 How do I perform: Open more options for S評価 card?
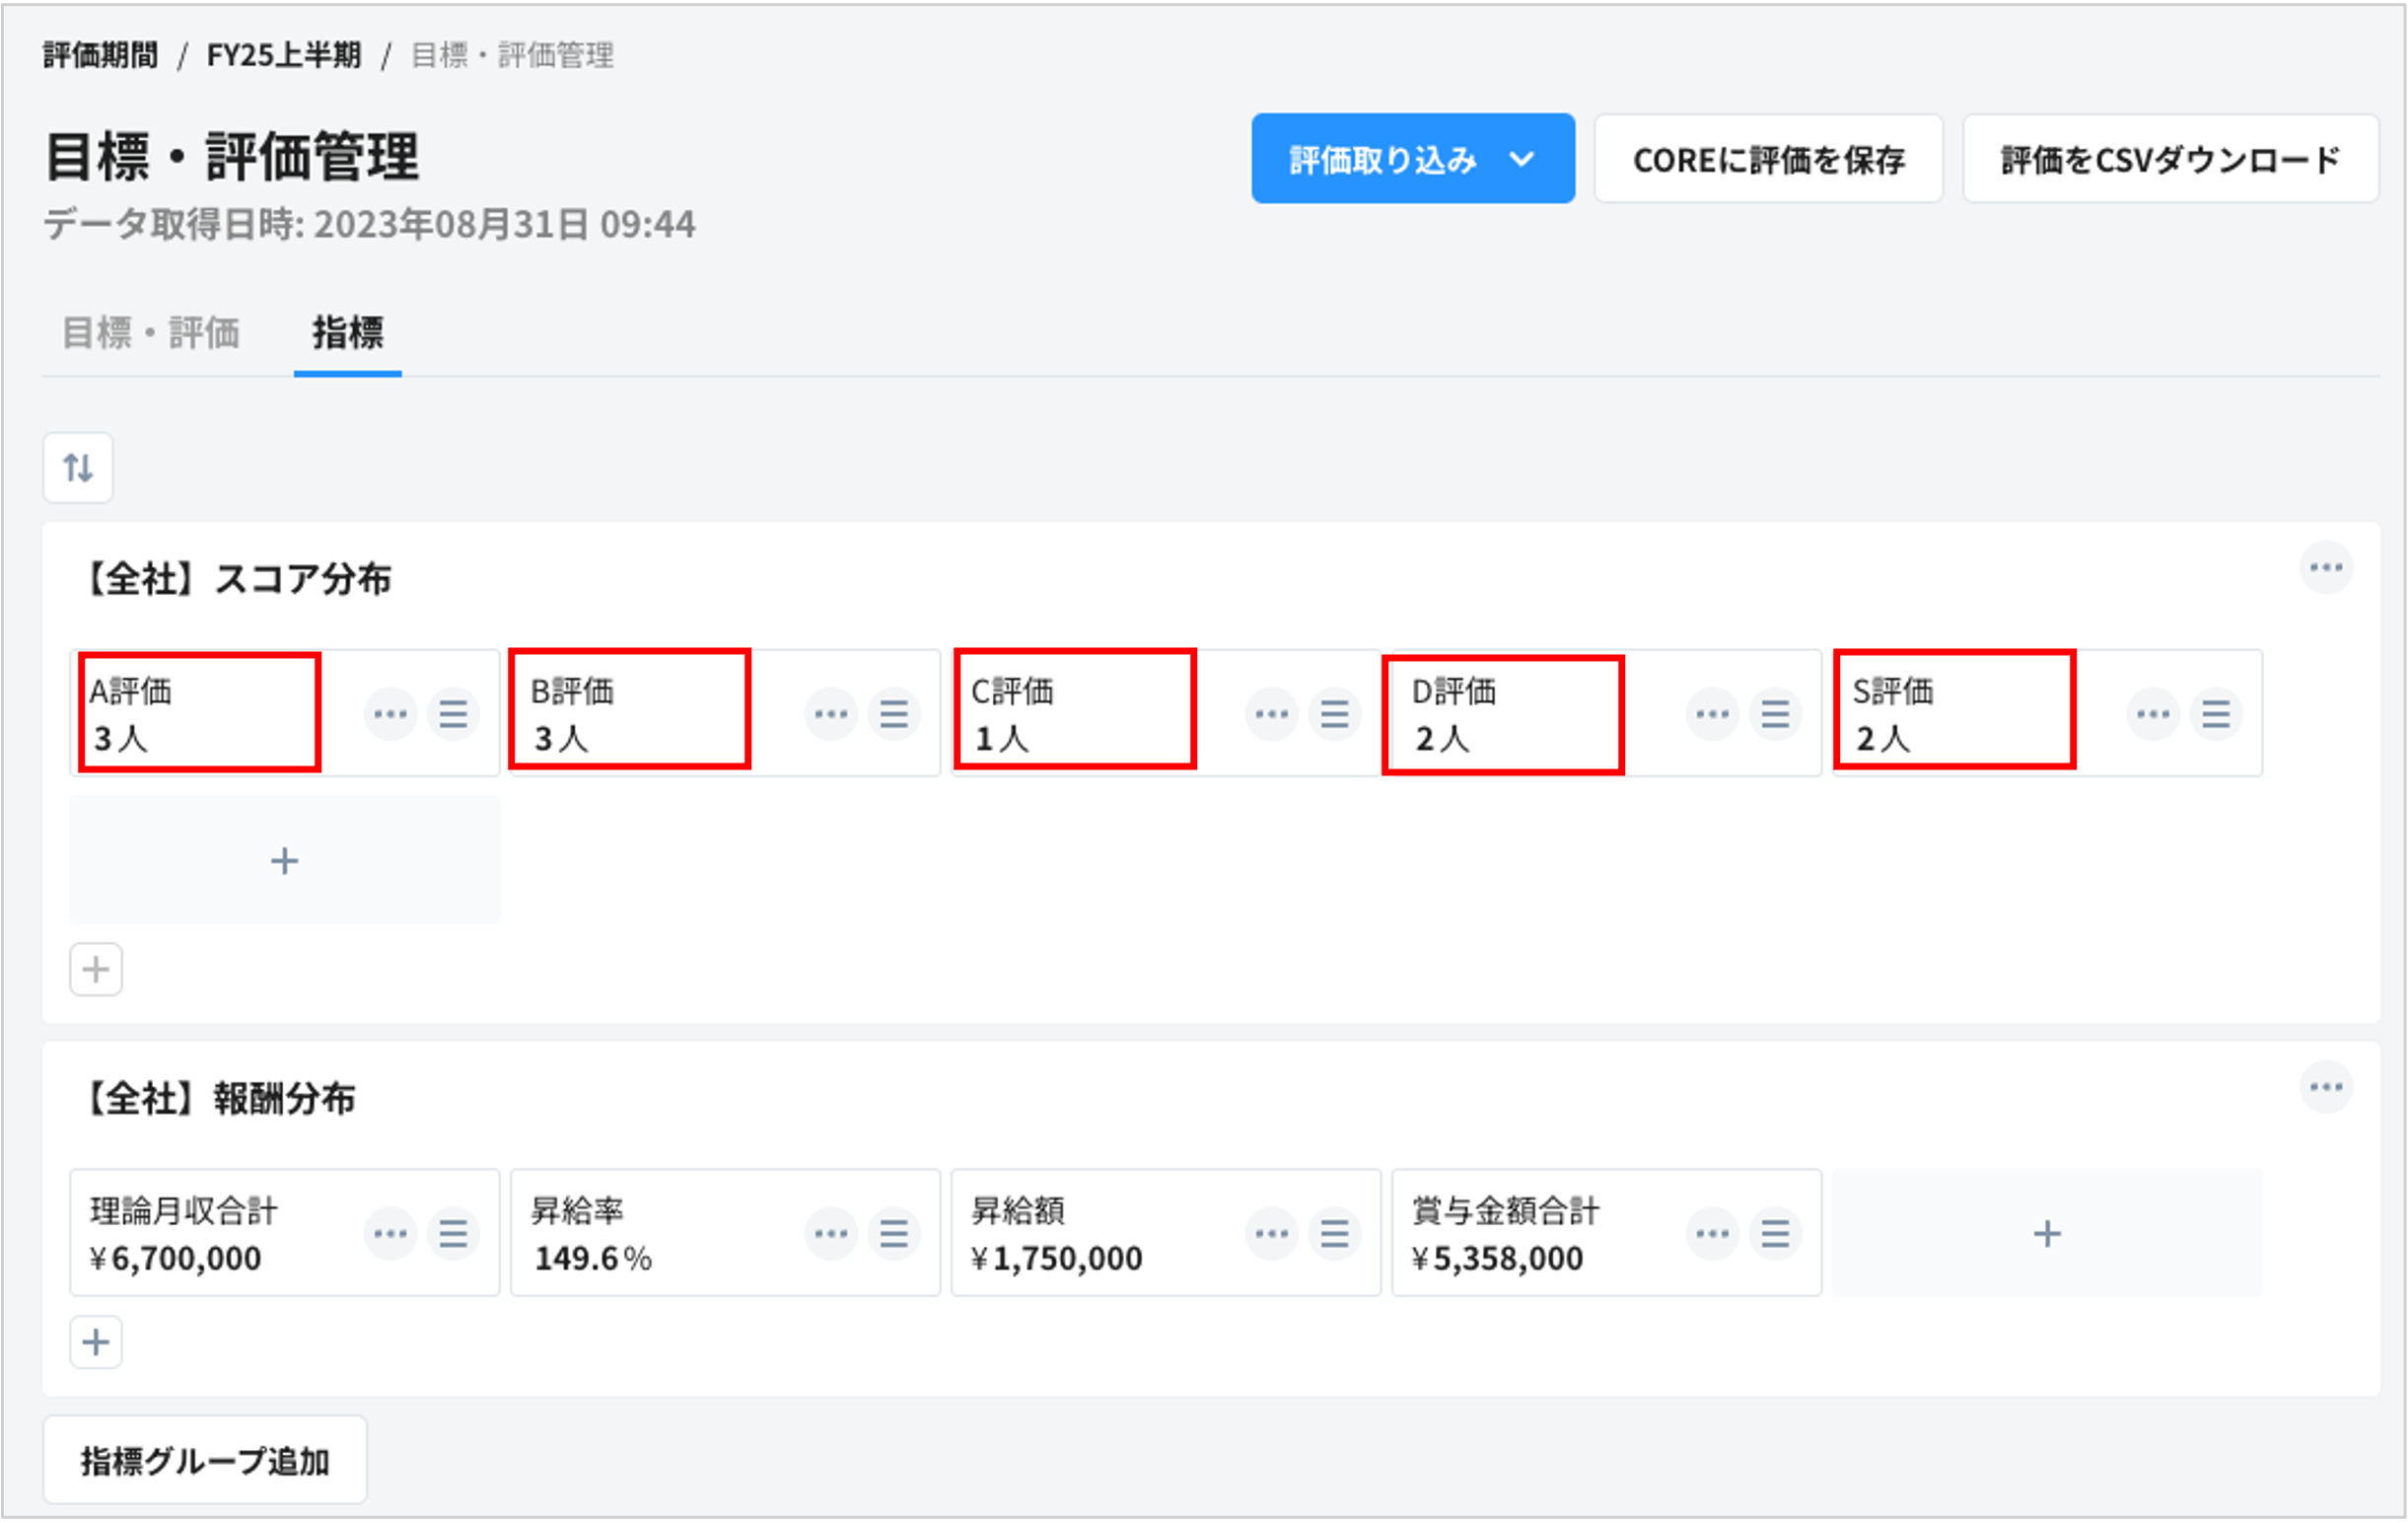[2152, 714]
